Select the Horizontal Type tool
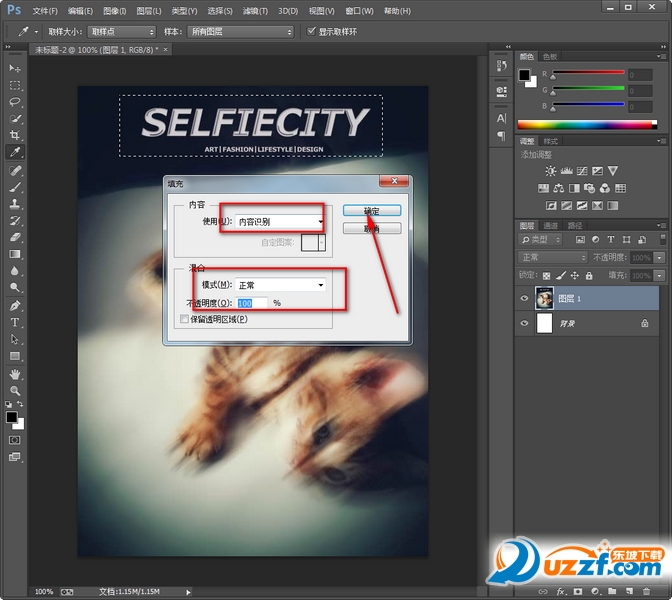672x600 pixels. [15, 322]
